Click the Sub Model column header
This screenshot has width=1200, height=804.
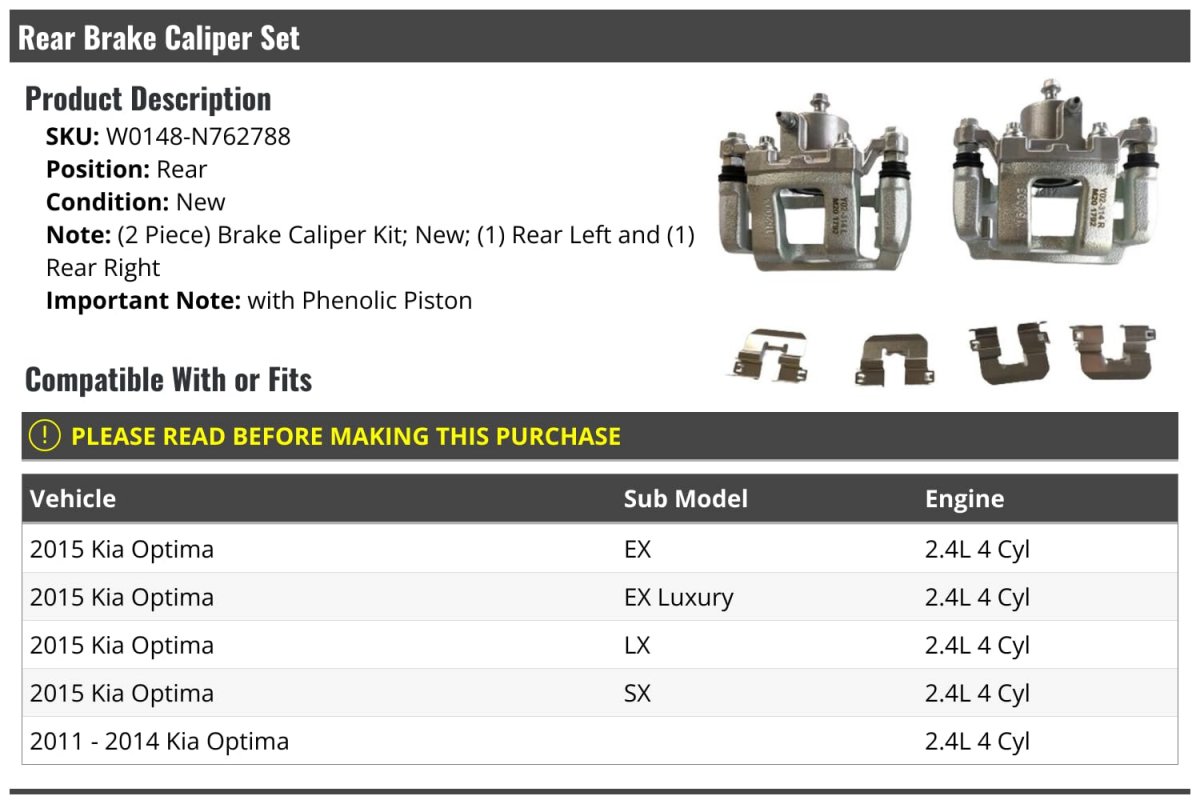686,498
